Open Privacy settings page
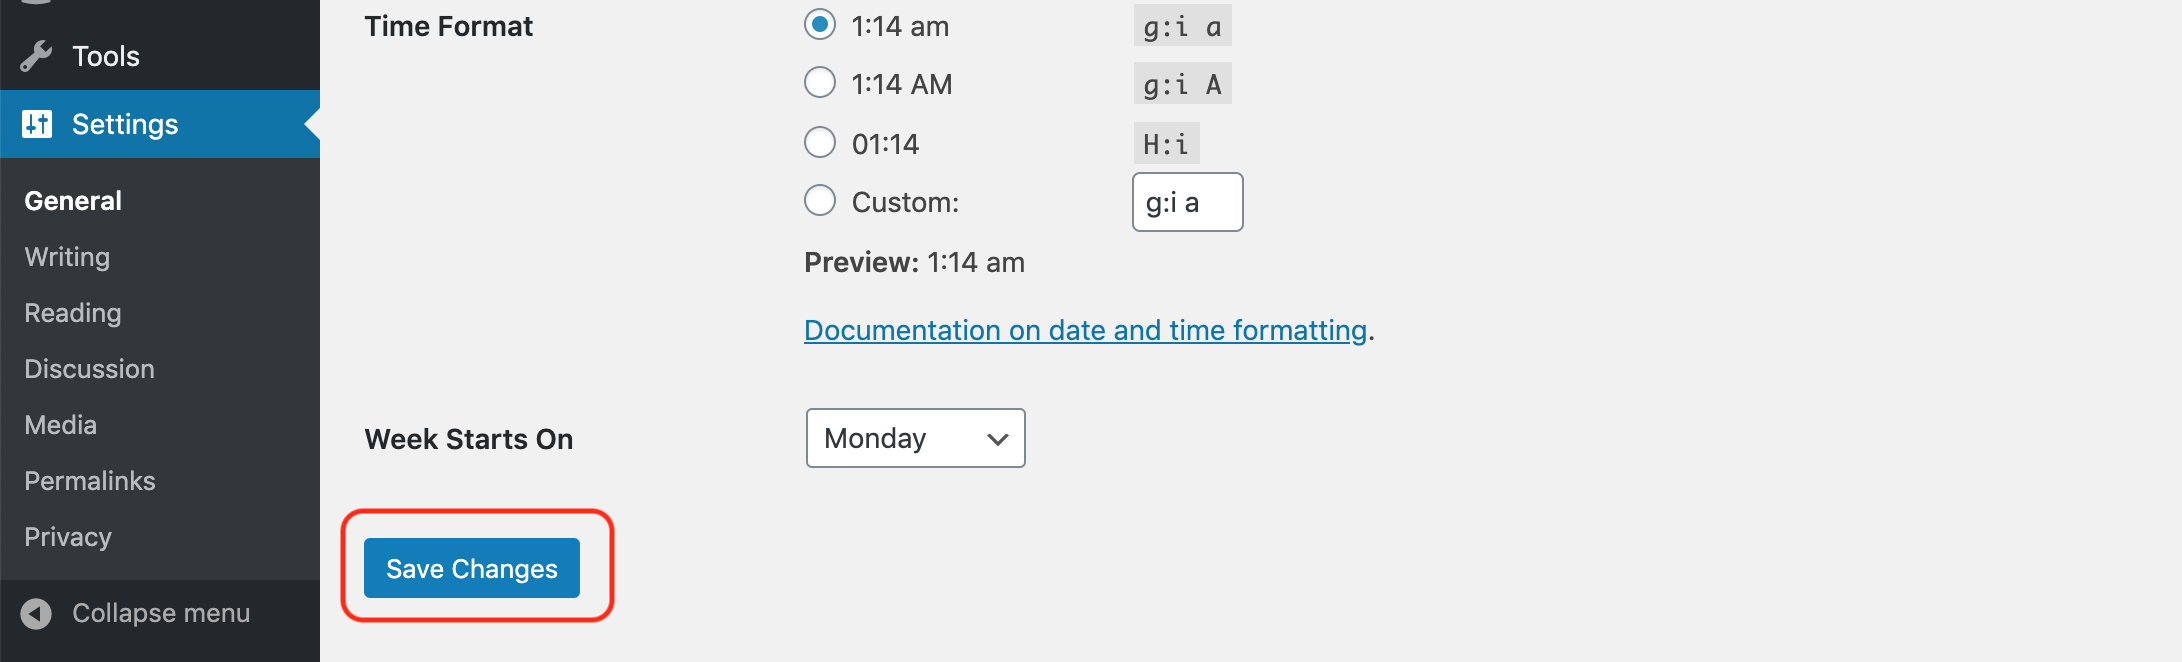 pyautogui.click(x=67, y=537)
